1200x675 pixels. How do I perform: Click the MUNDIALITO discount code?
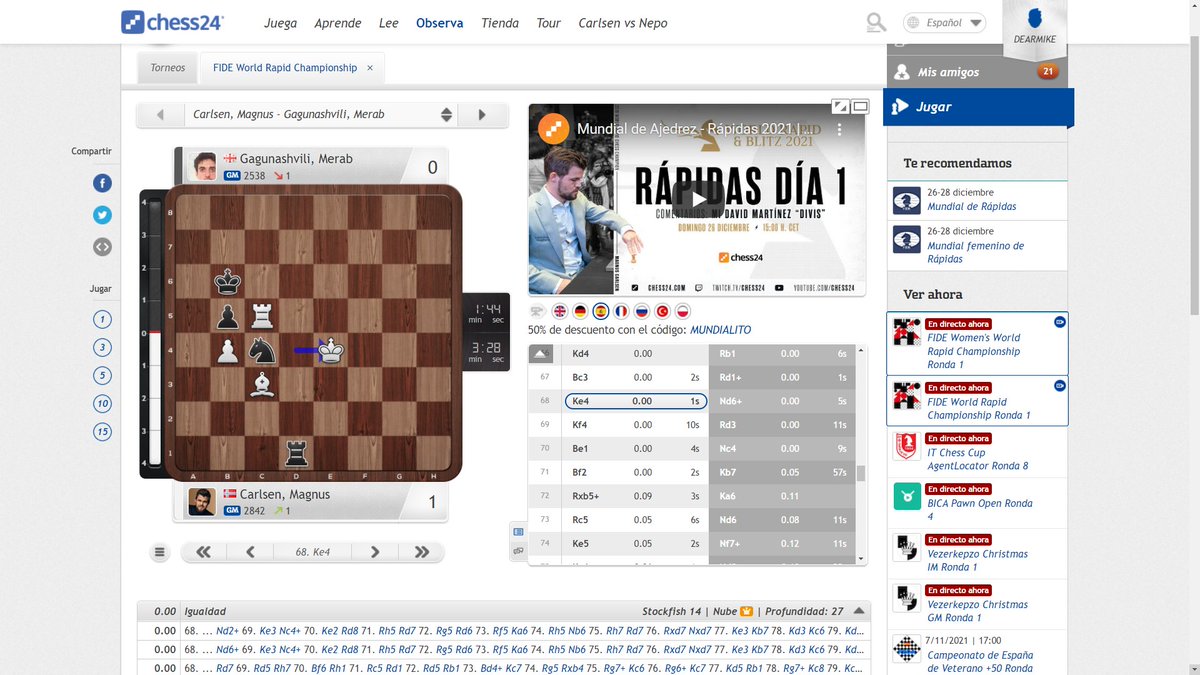tap(720, 330)
